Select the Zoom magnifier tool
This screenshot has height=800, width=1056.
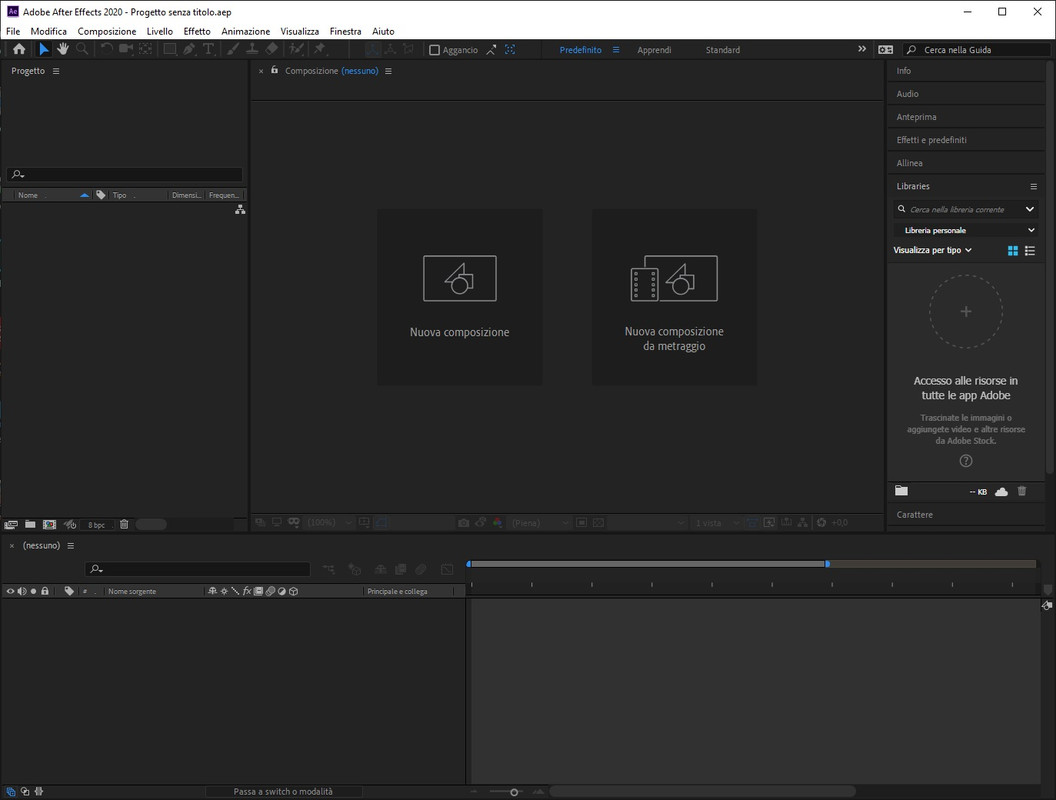click(x=82, y=49)
